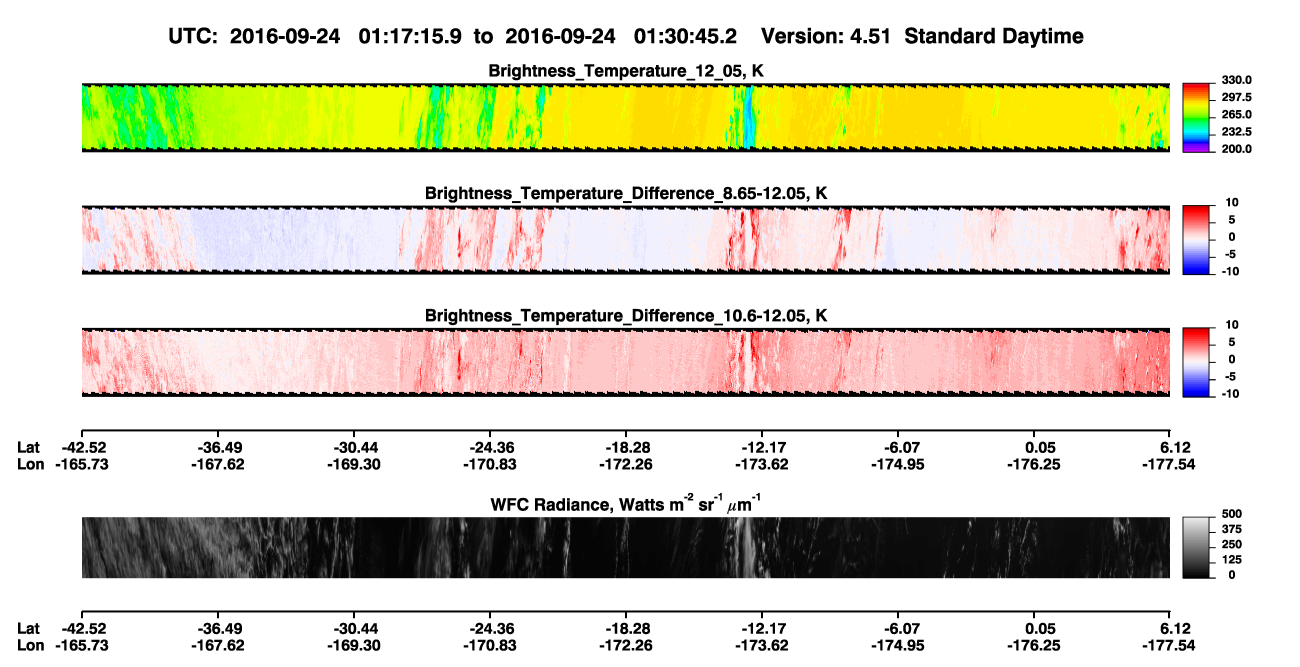The image size is (1300, 667).
Task: Click Lon -165.73 on the bottom axis
Action: pyautogui.click(x=81, y=645)
